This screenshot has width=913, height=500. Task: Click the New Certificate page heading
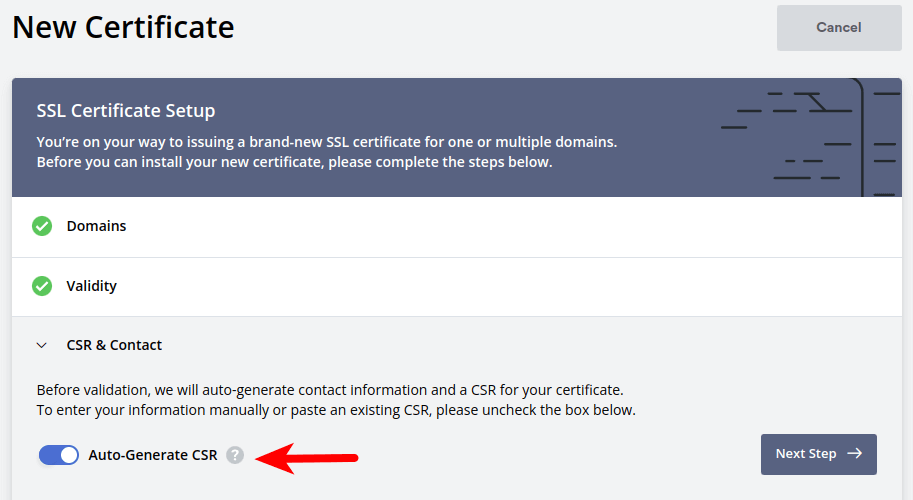click(x=123, y=27)
